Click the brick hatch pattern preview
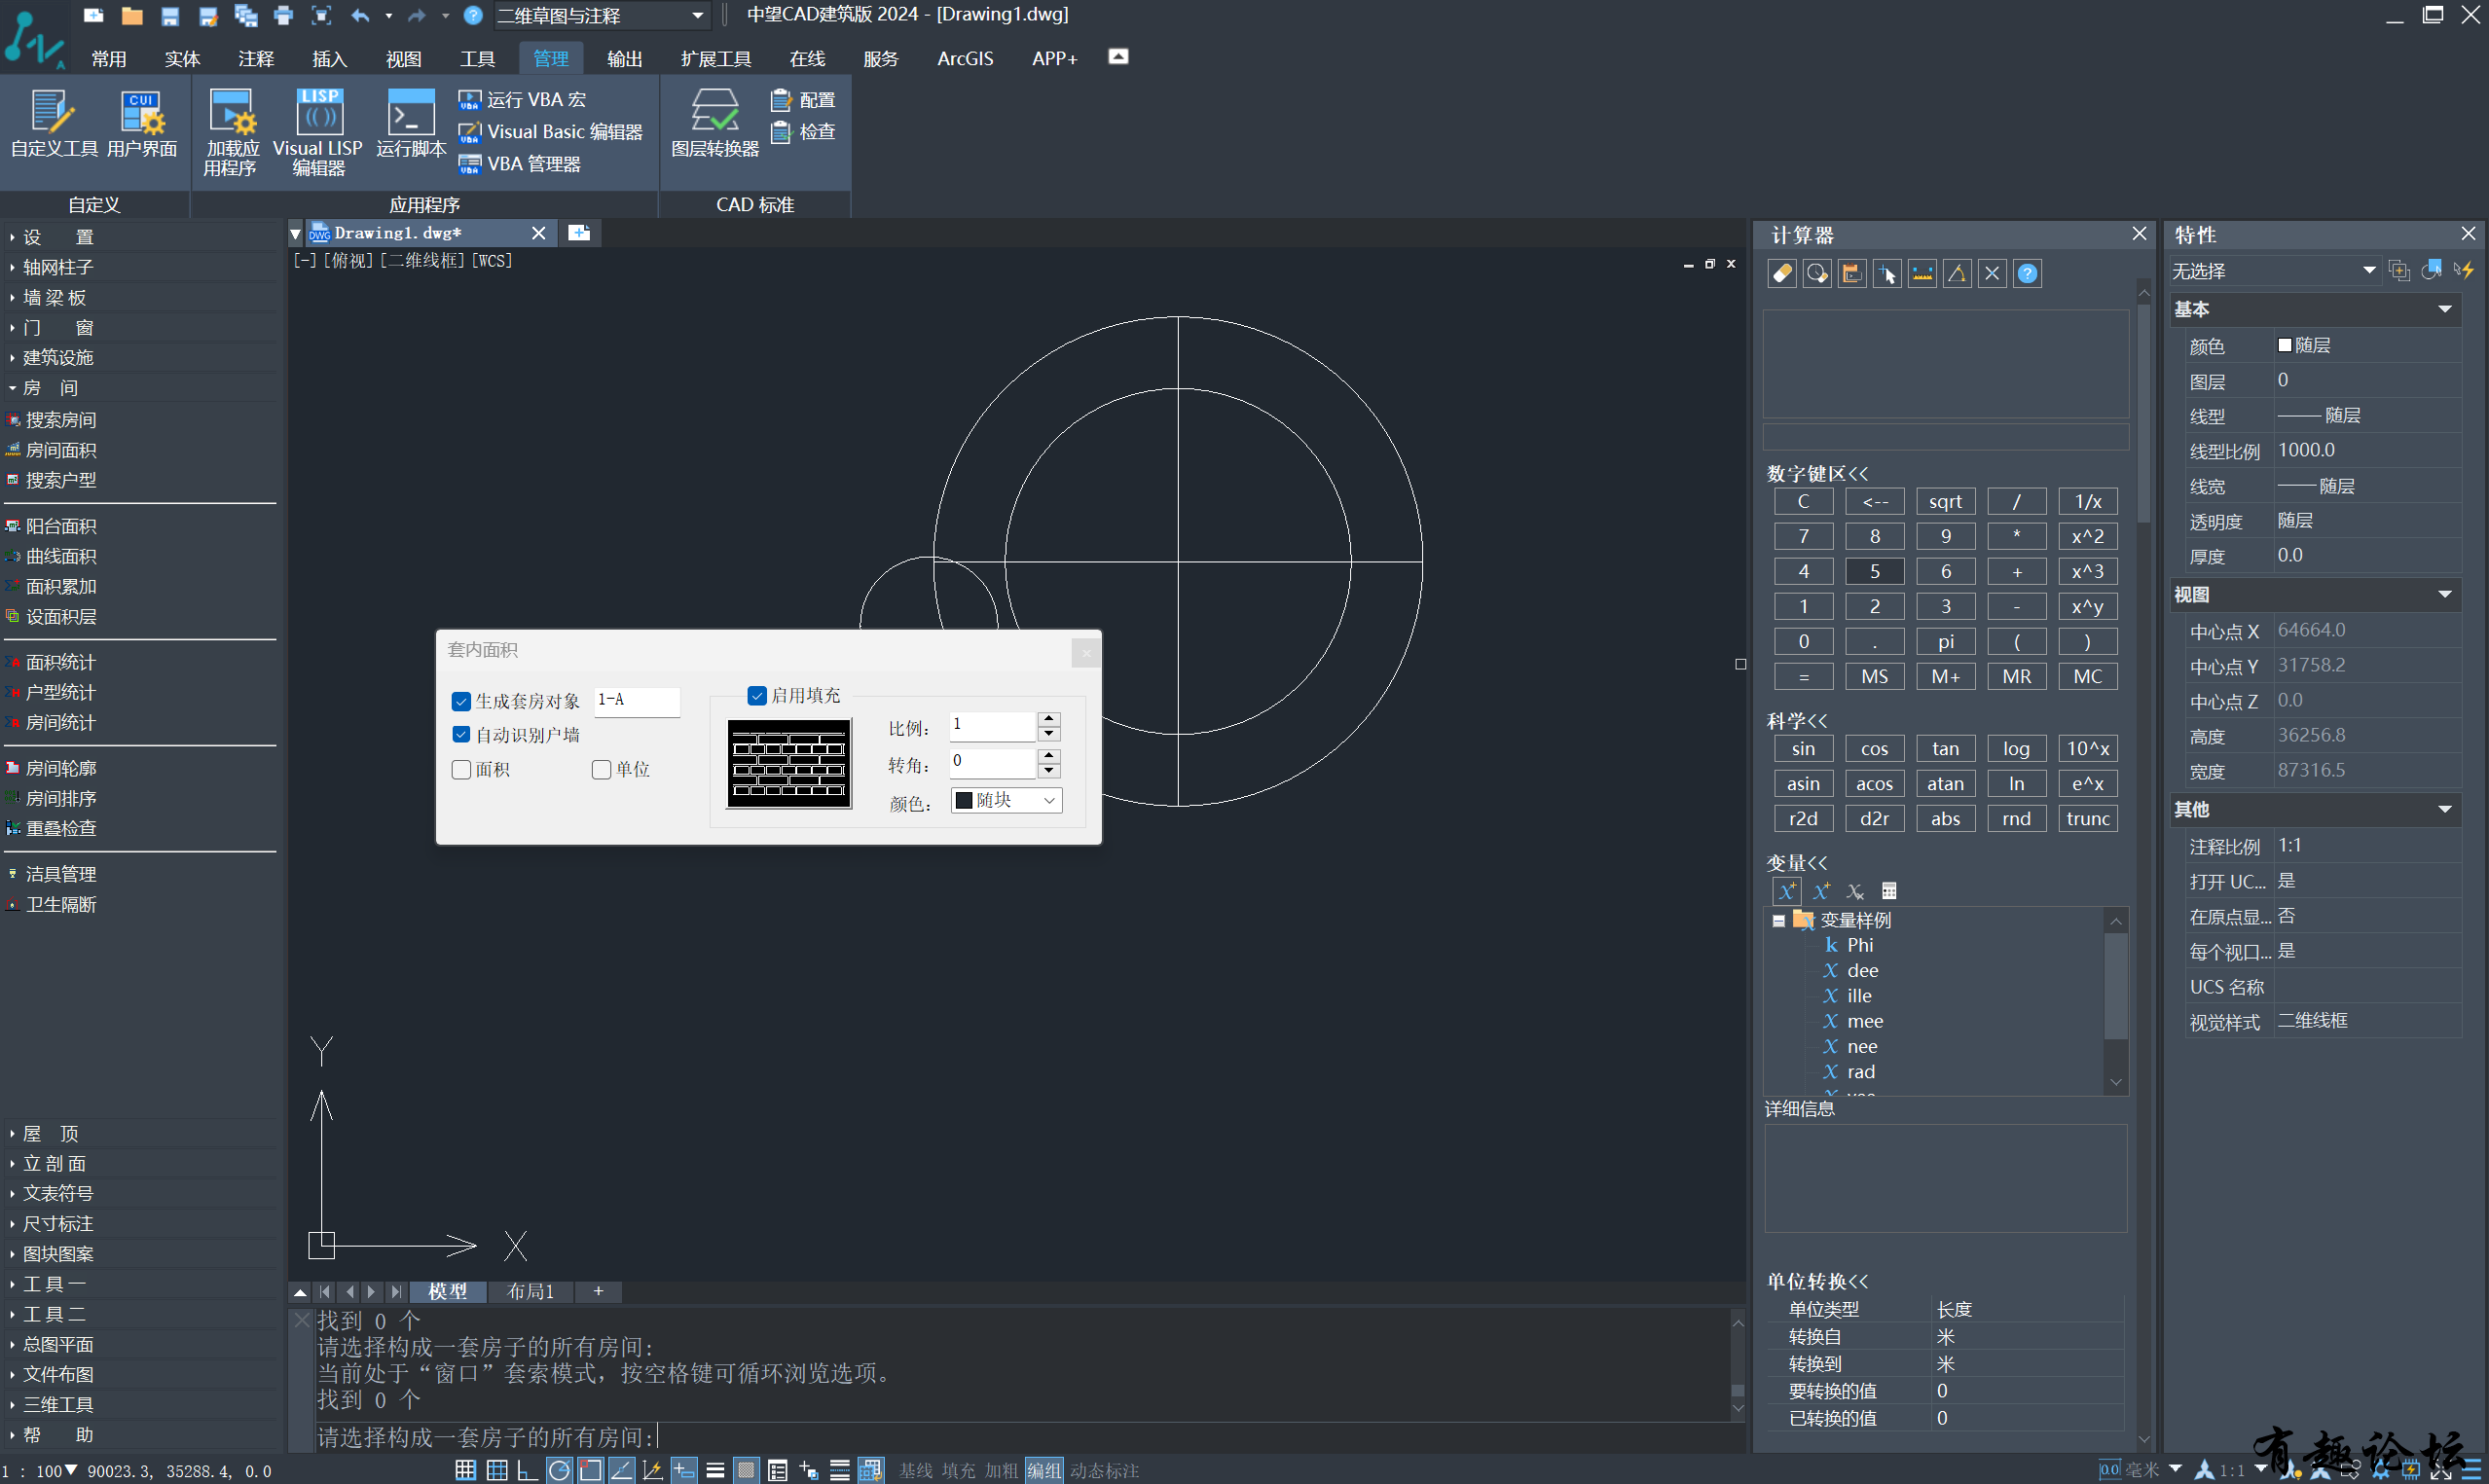This screenshot has height=1484, width=2489. click(x=789, y=765)
